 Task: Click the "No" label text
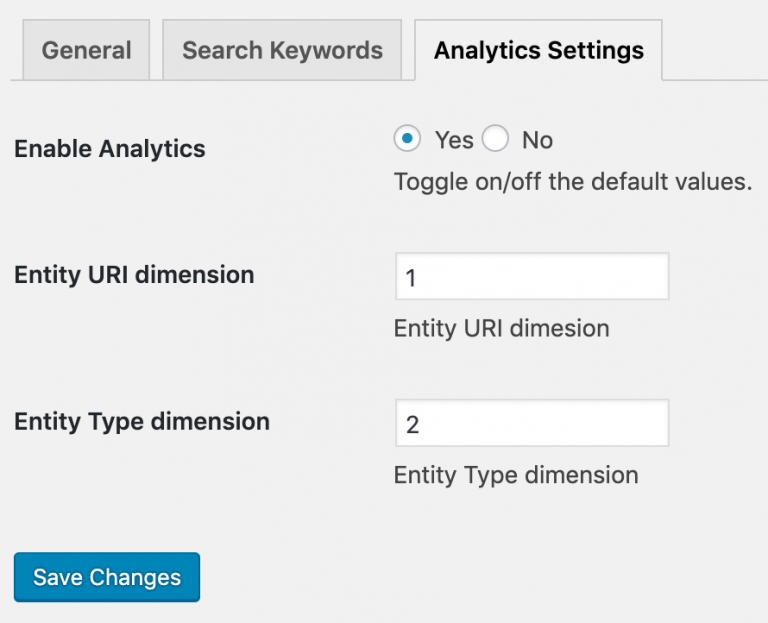click(537, 140)
